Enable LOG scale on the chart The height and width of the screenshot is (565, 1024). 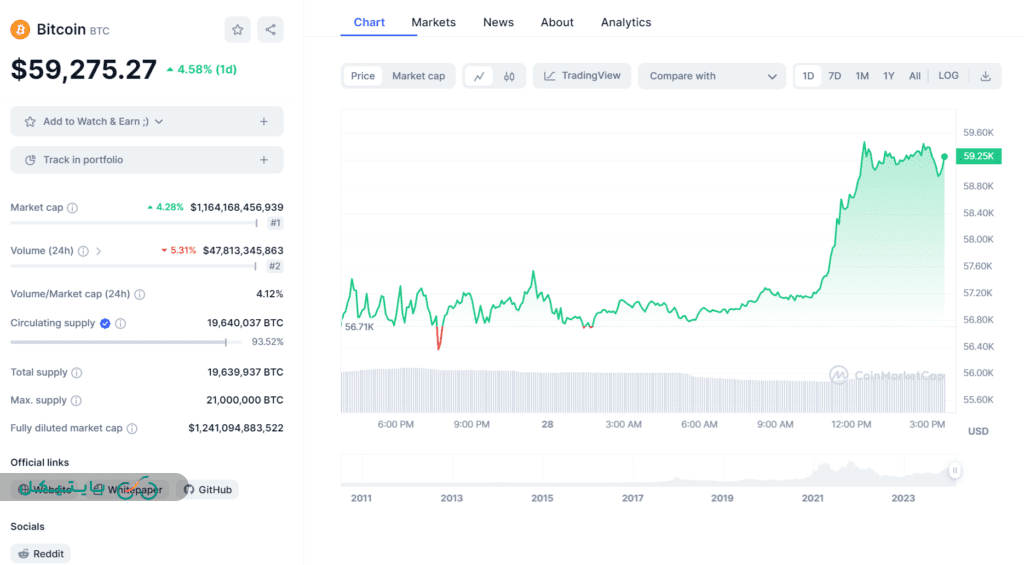point(948,76)
